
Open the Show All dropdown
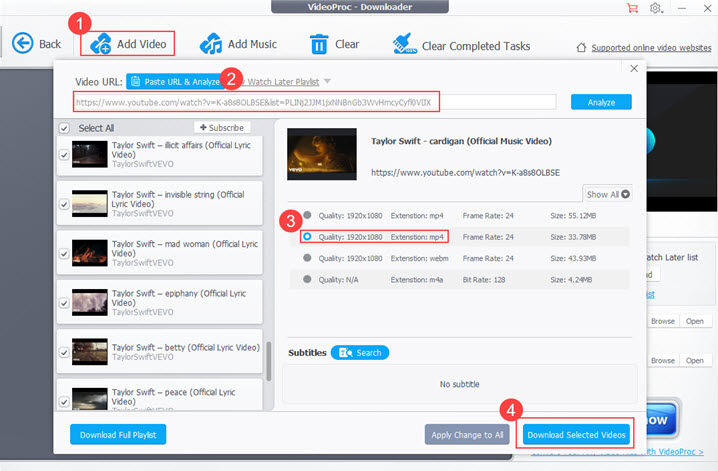tap(608, 195)
